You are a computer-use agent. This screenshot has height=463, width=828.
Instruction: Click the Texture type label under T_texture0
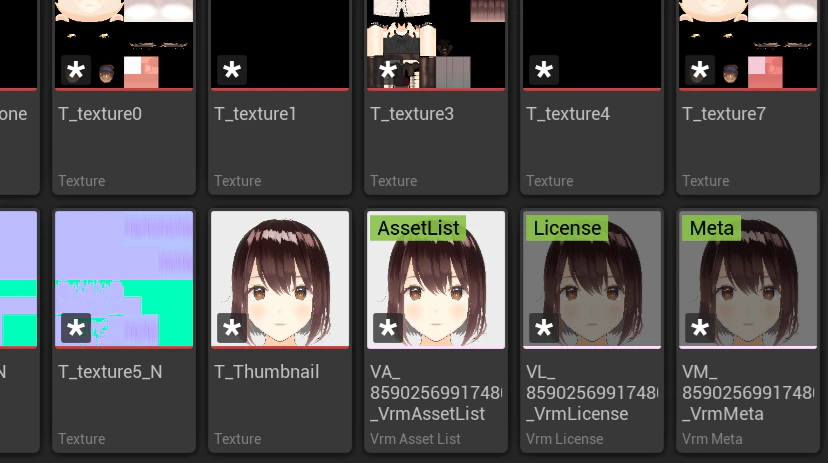coord(82,181)
